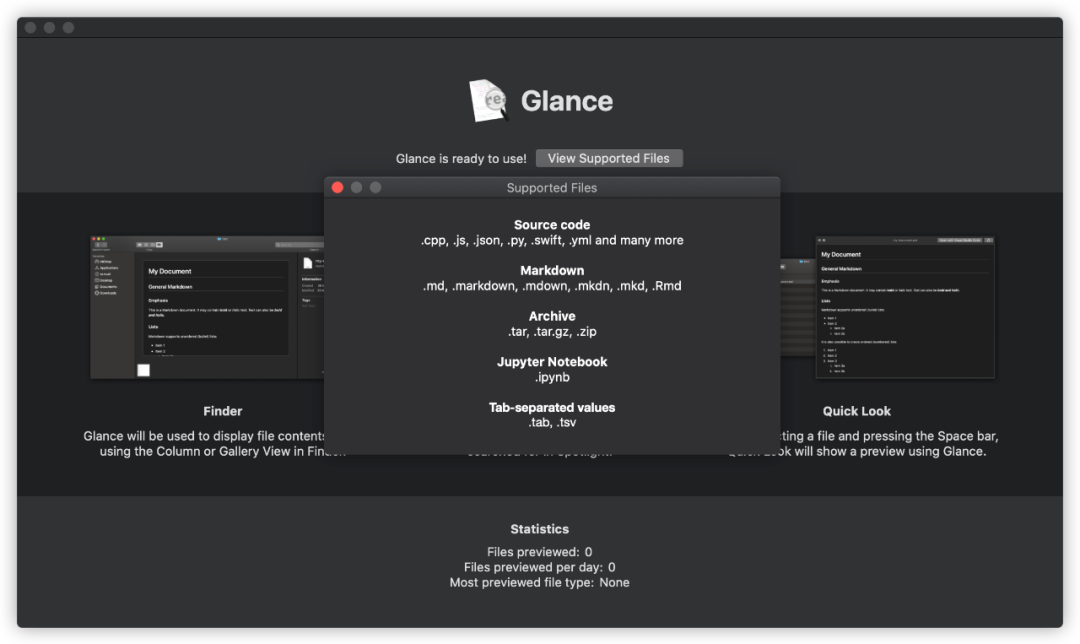Select the Archive heading
Screen dimensions: 1080x644
[x=552, y=316]
